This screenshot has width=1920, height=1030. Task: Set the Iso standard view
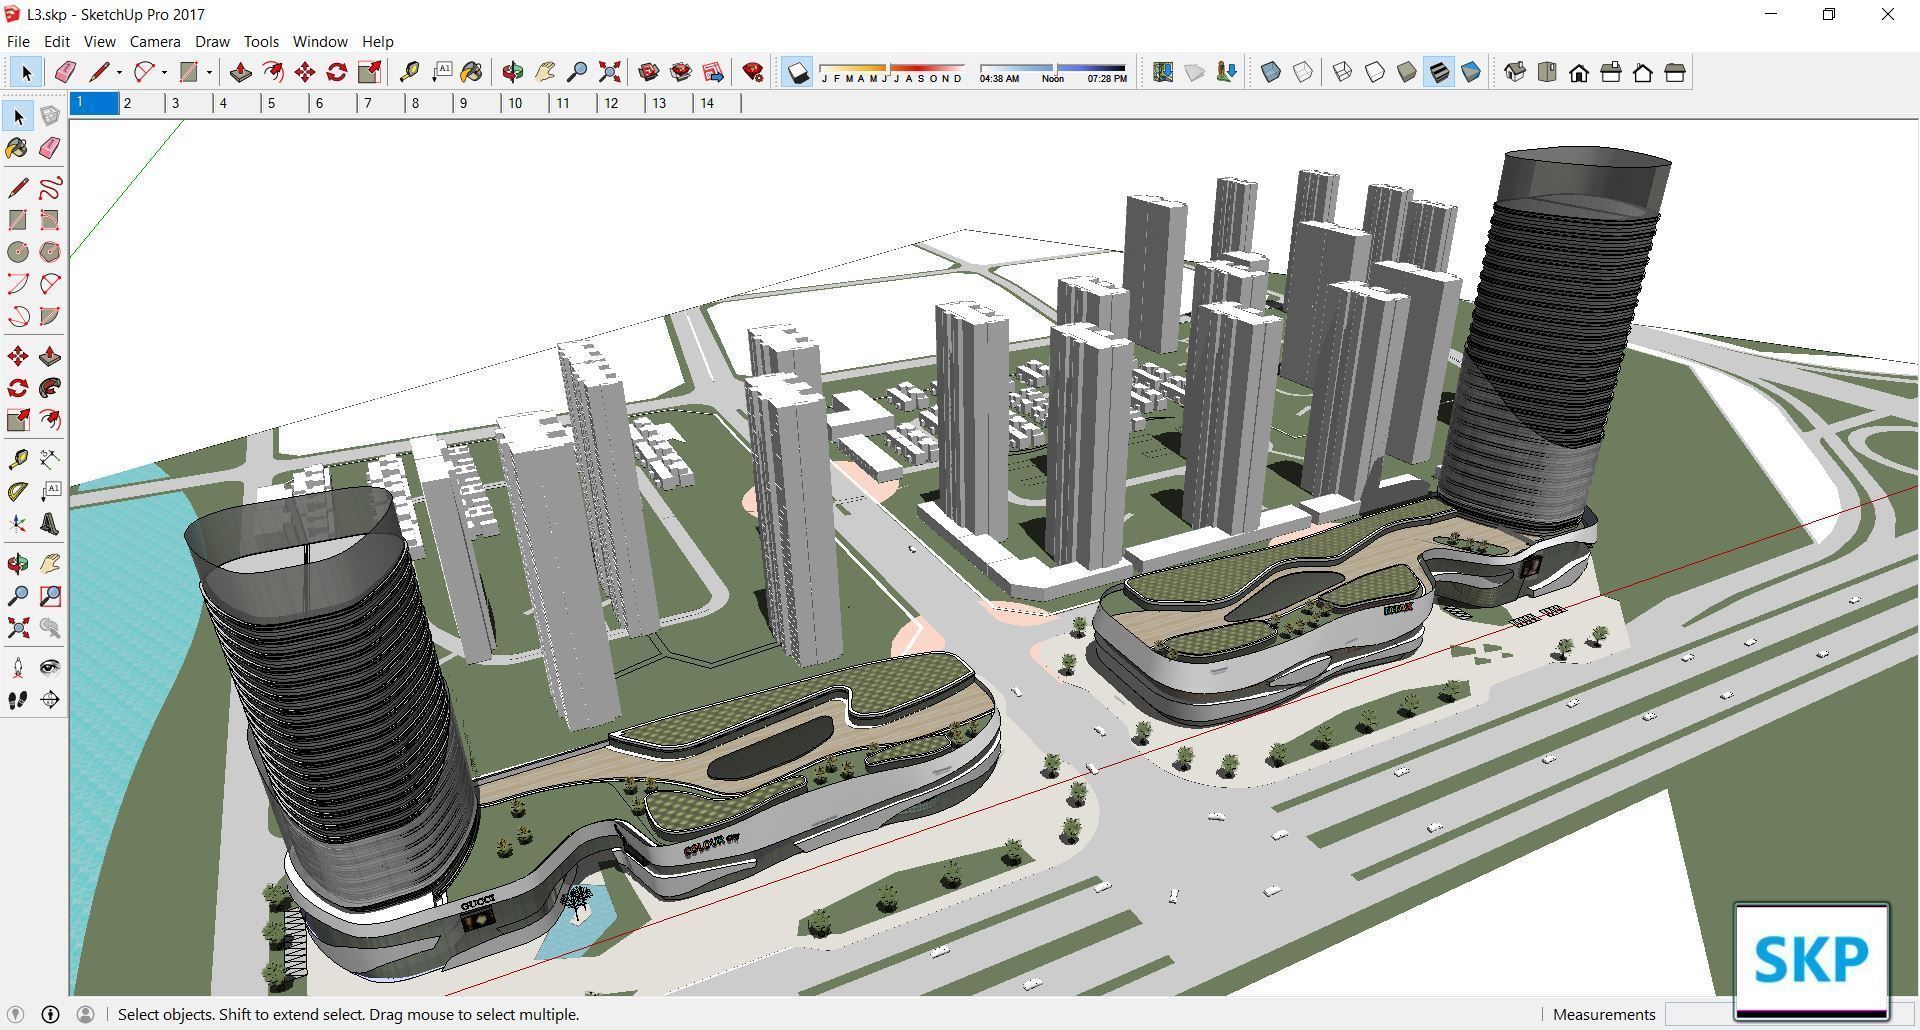pyautogui.click(x=1515, y=72)
